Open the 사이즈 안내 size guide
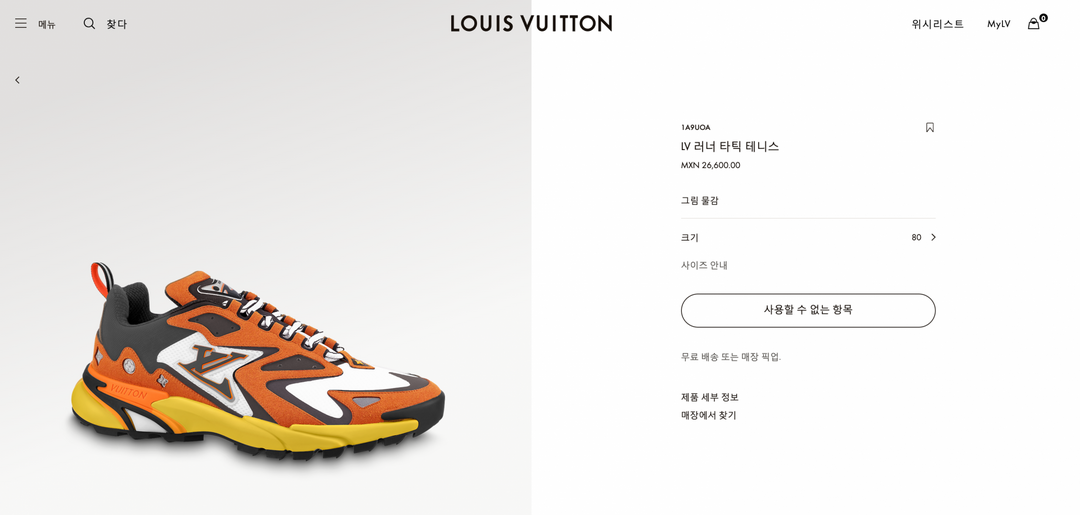1080x515 pixels. (705, 265)
